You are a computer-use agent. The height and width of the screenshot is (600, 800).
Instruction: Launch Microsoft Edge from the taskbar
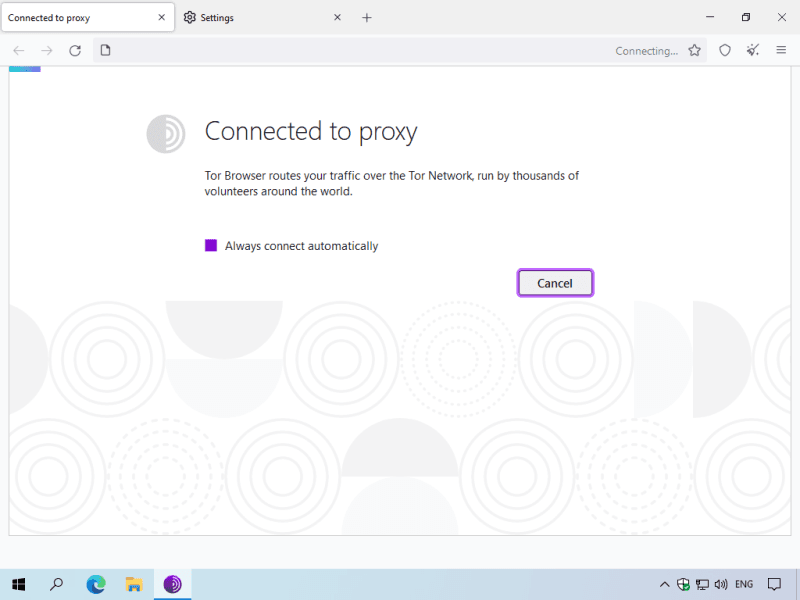(96, 584)
